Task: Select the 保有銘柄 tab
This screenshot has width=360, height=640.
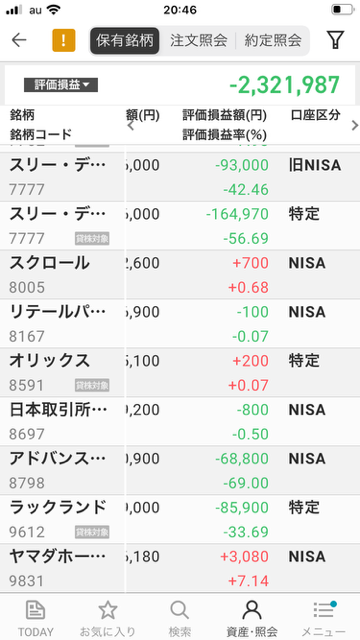Action: [x=124, y=40]
